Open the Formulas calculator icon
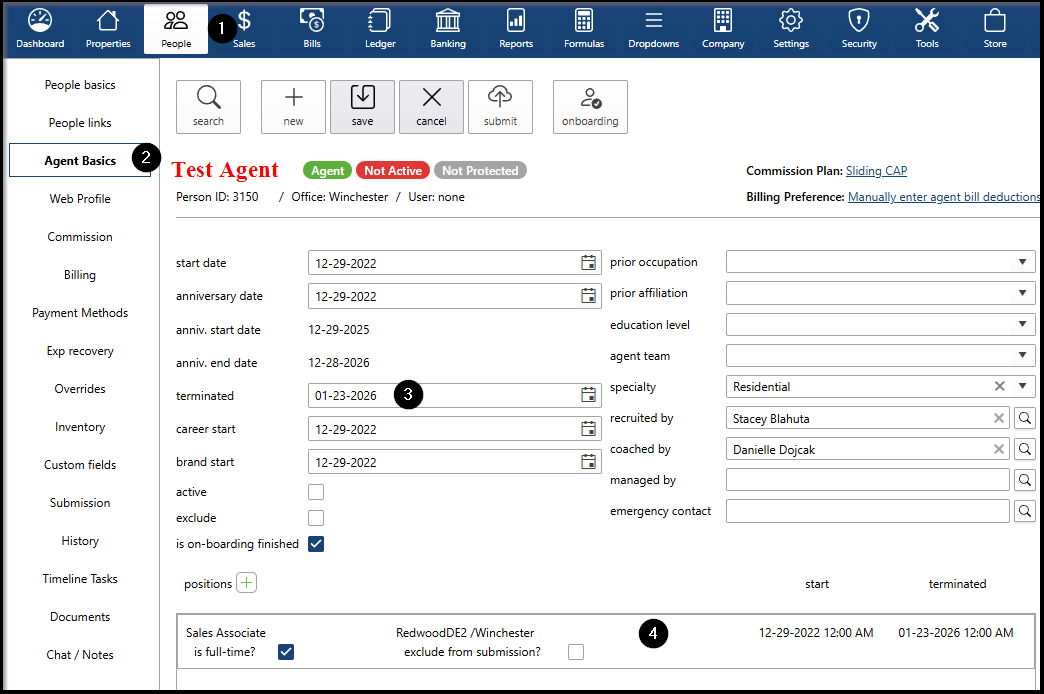 [584, 28]
